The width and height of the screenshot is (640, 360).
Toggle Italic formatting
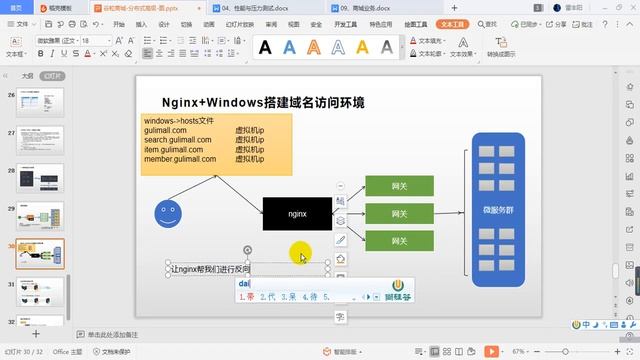click(x=52, y=53)
